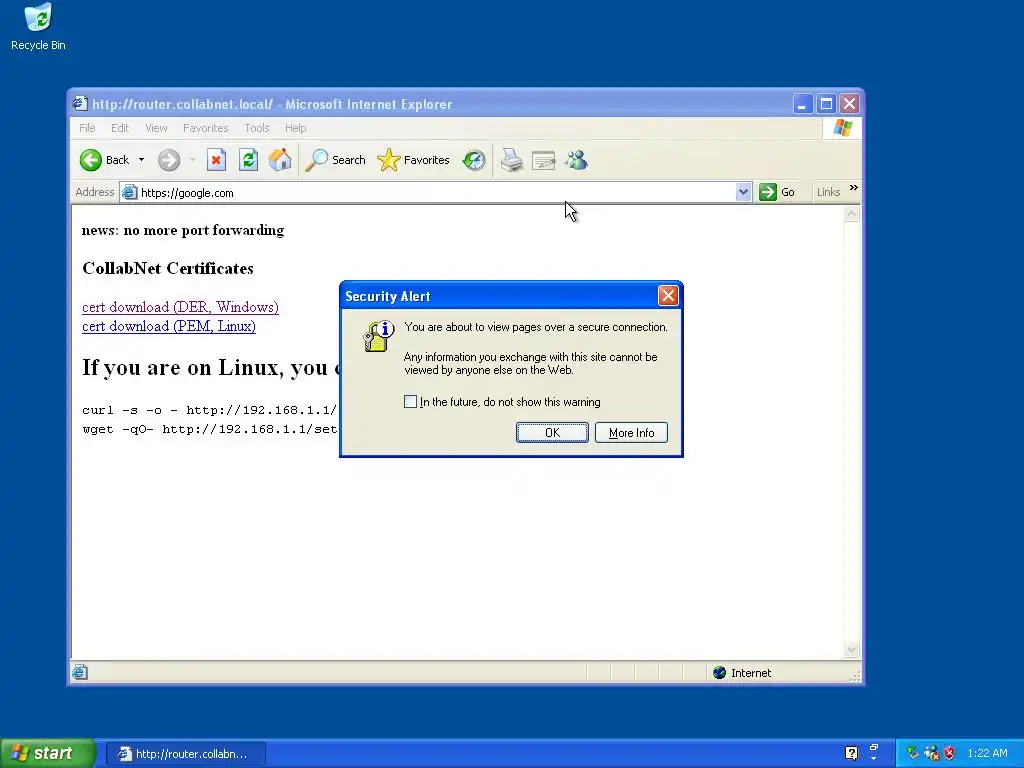1024x768 pixels.
Task: Click the red security shield tray icon
Action: click(950, 753)
